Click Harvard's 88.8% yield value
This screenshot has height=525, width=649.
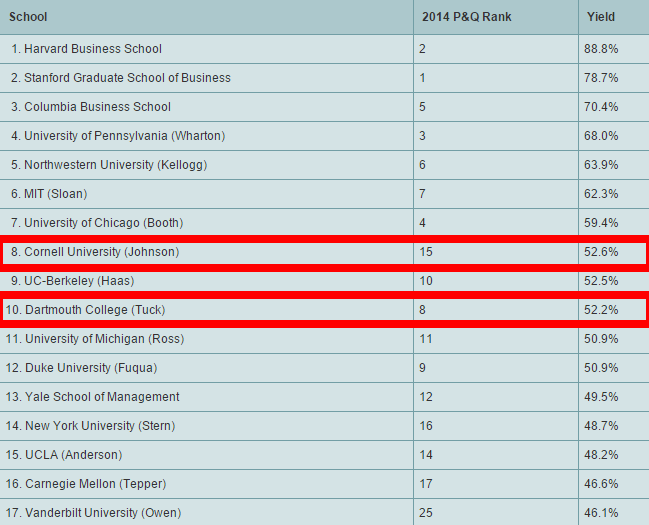(601, 49)
